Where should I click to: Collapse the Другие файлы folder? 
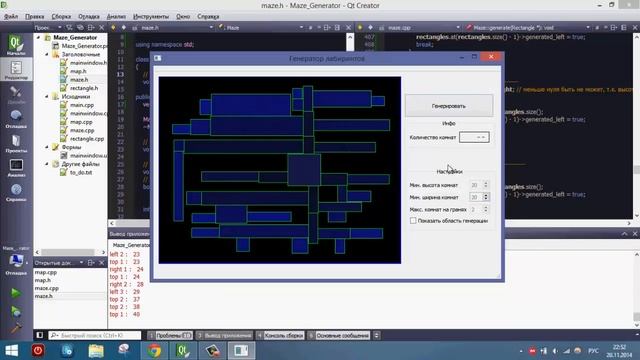pos(47,164)
